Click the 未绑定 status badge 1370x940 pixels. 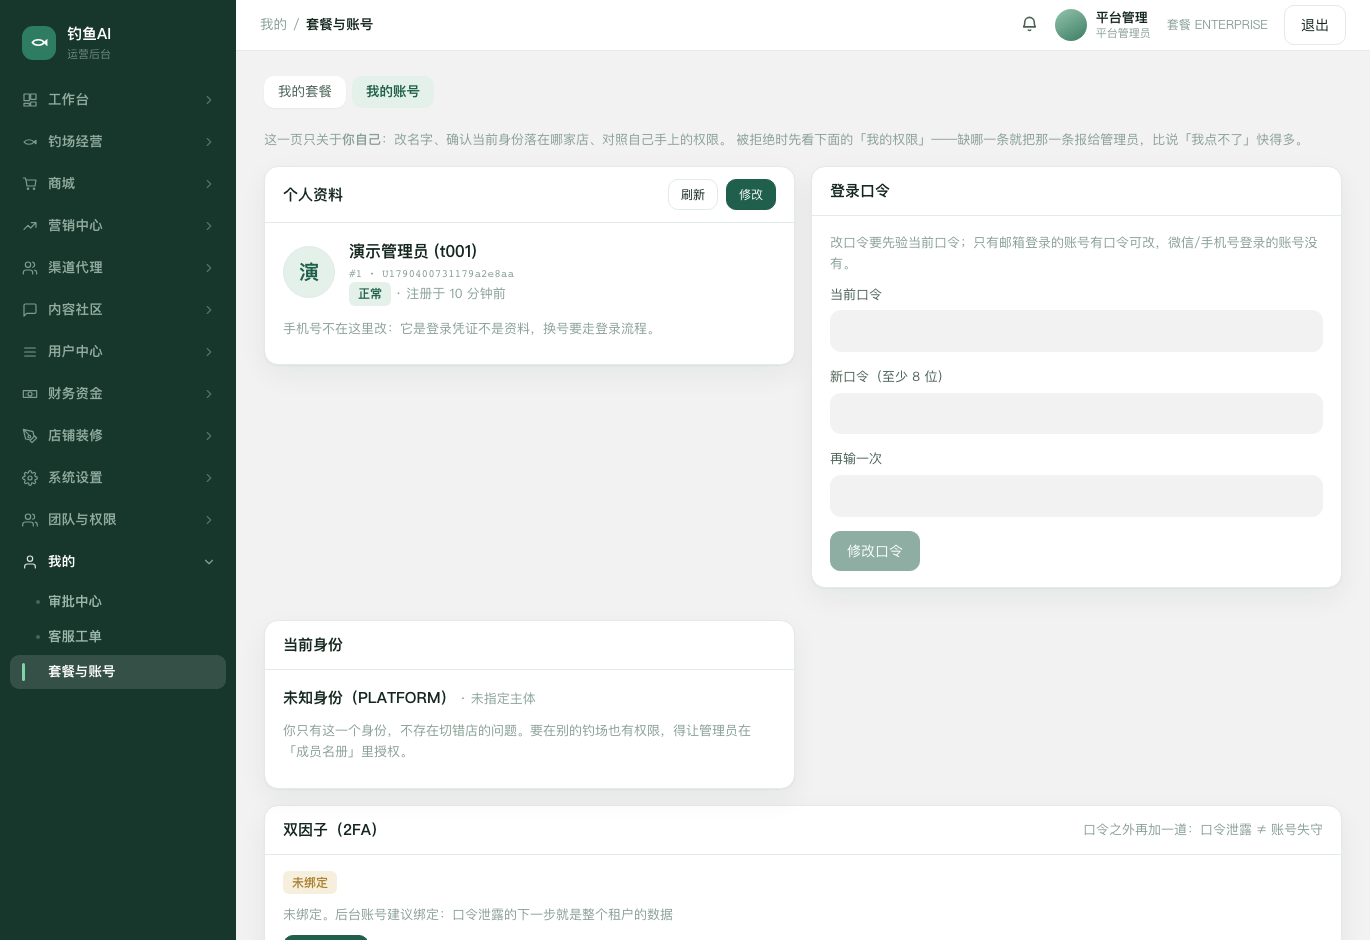click(x=310, y=883)
